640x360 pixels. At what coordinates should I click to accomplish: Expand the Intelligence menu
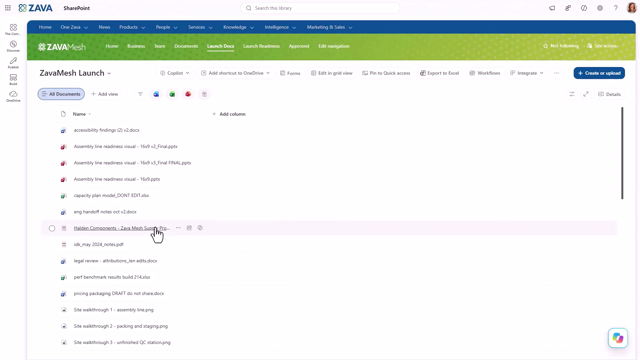pyautogui.click(x=280, y=27)
